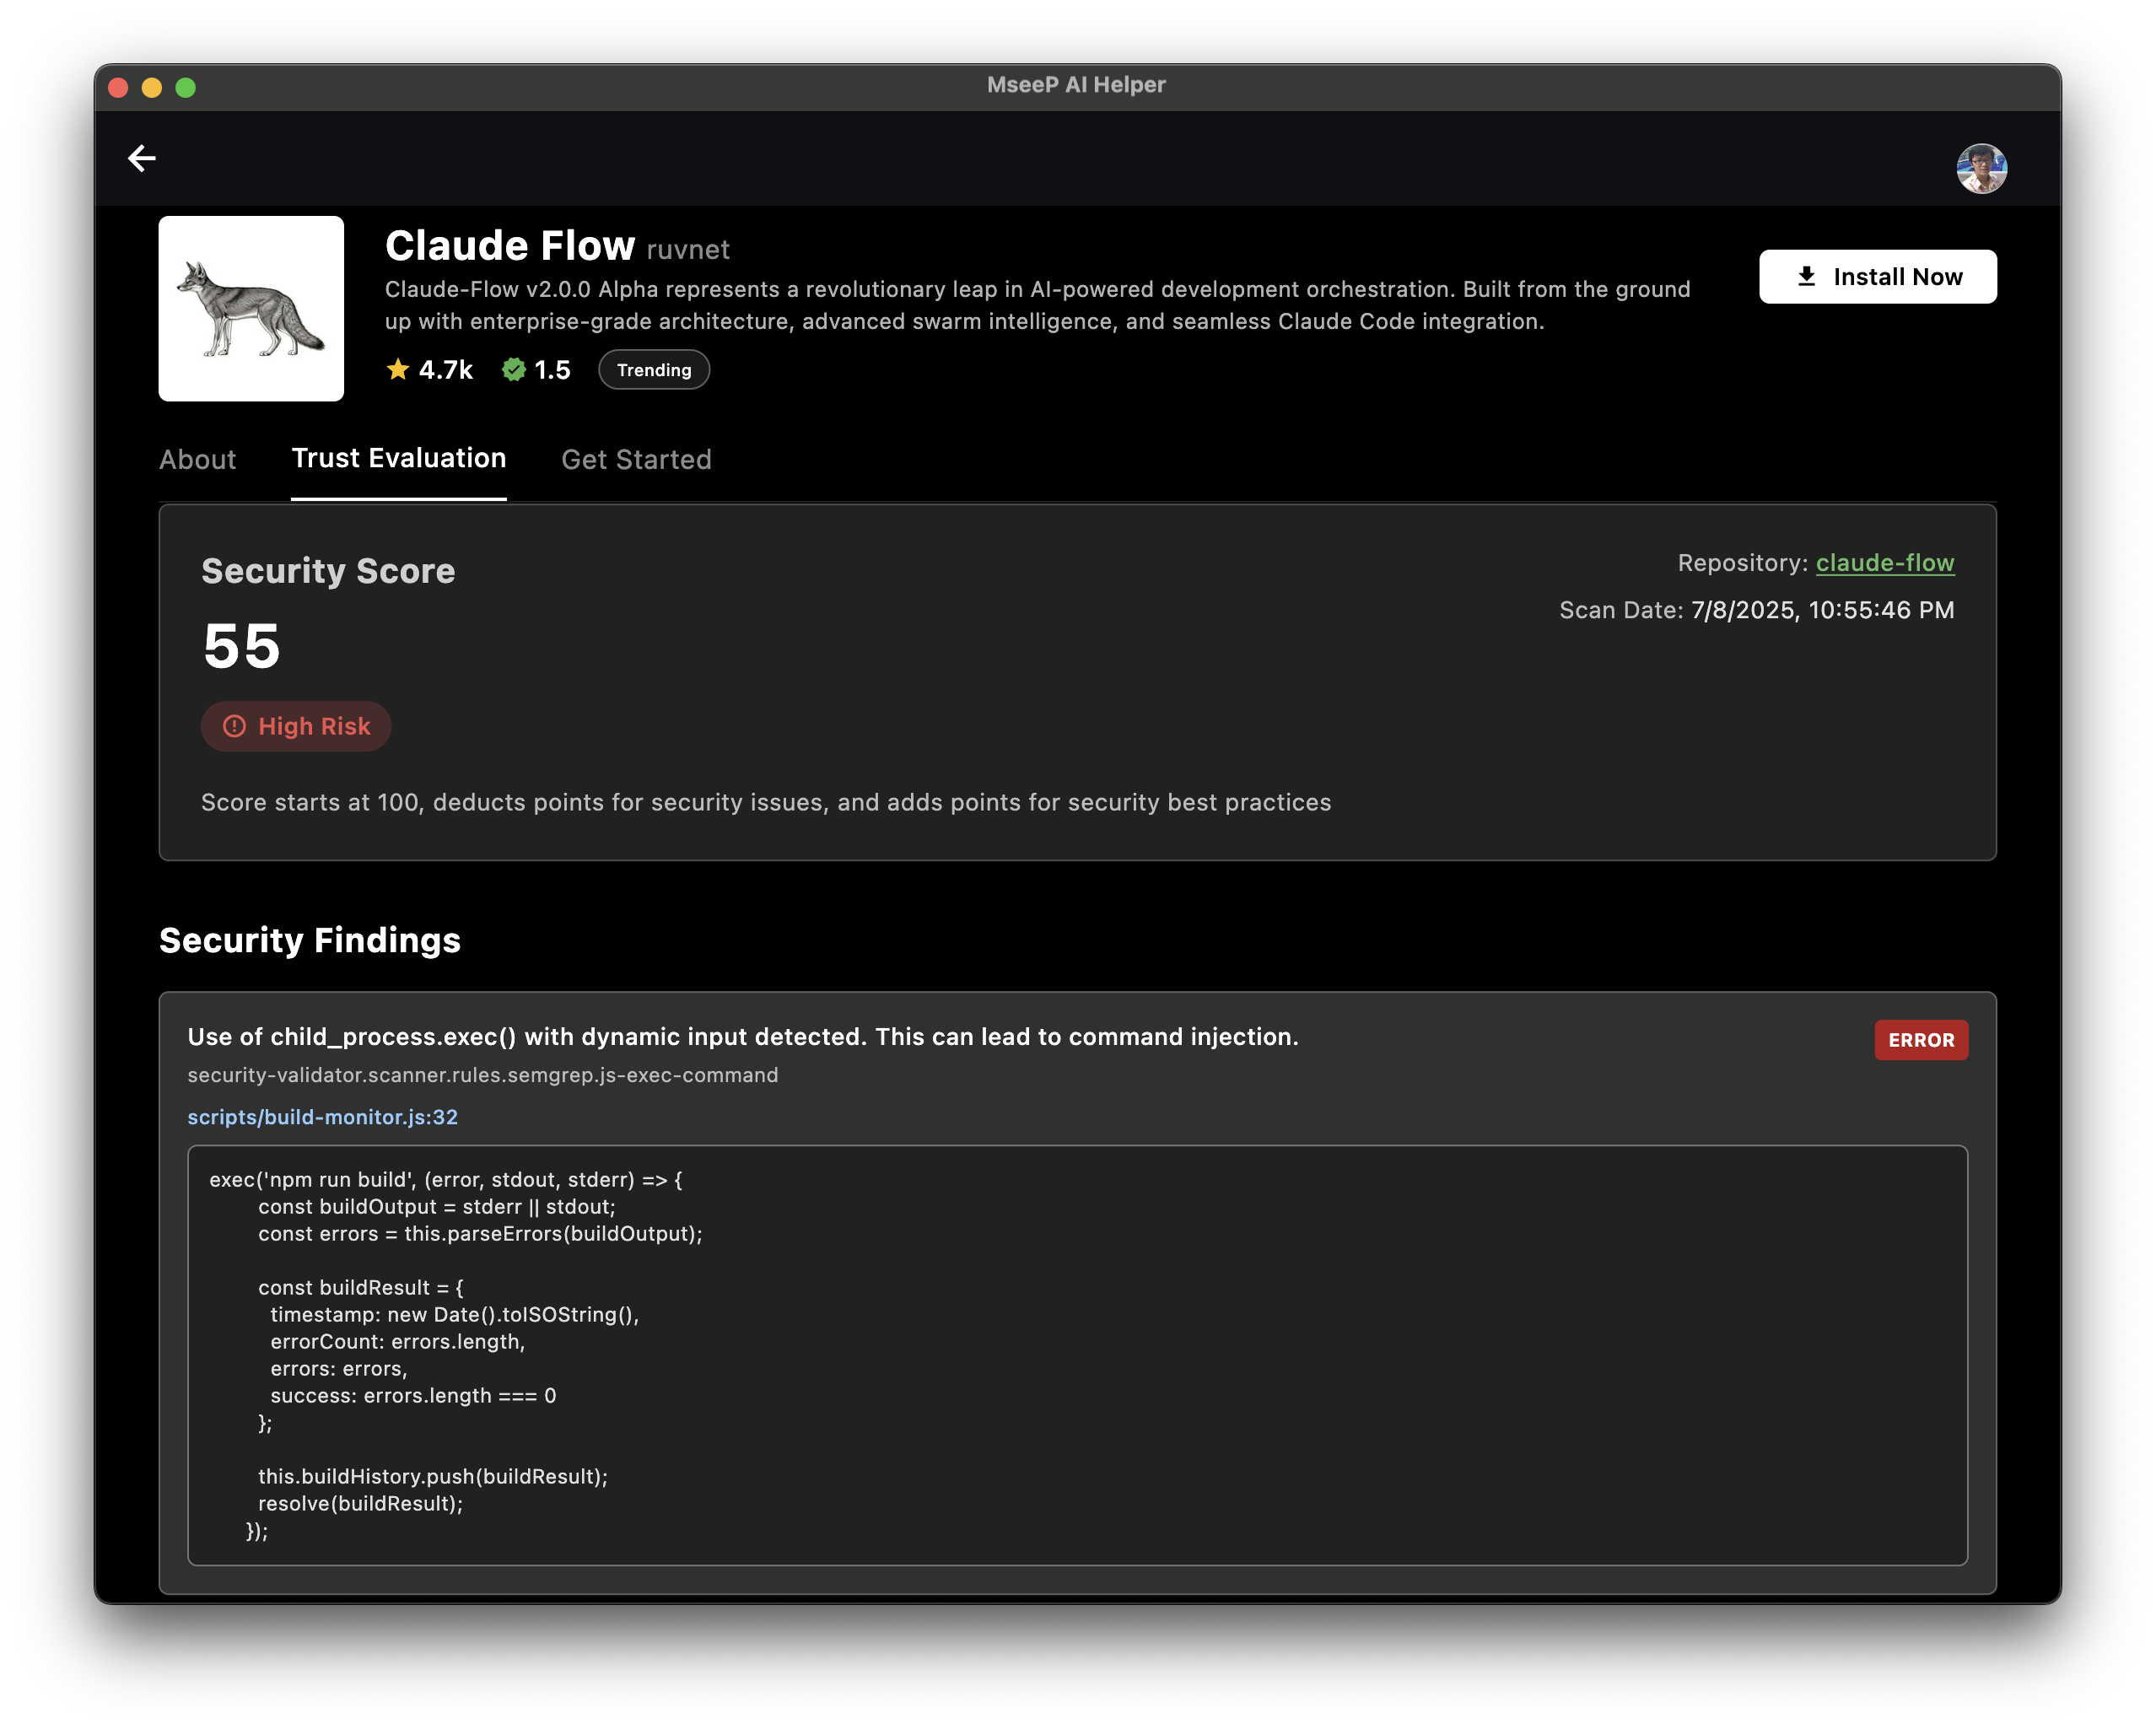Switch to the About tab

click(198, 459)
